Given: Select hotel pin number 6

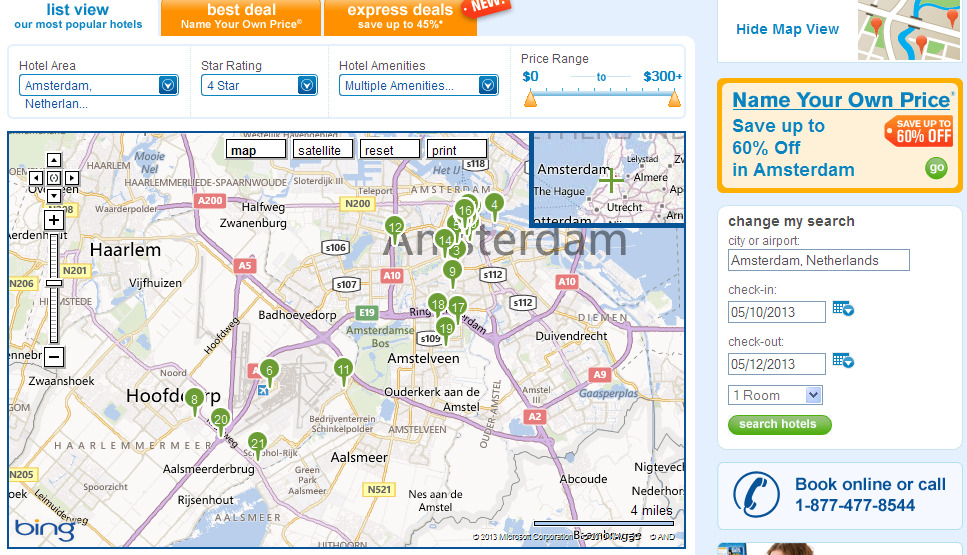Looking at the screenshot, I should (x=269, y=372).
